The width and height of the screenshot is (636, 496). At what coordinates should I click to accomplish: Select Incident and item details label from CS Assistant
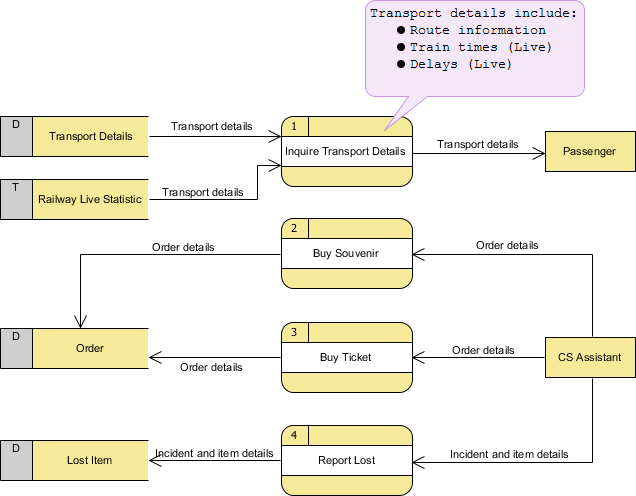[509, 454]
